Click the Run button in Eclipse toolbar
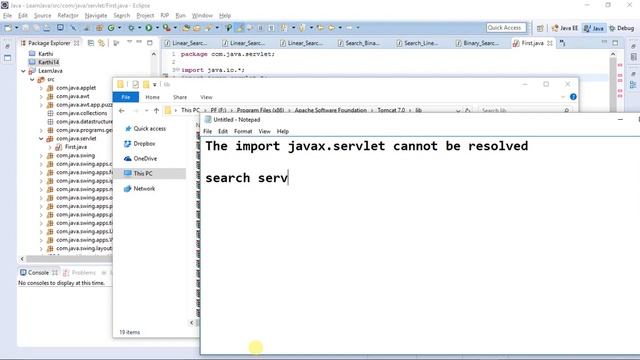This screenshot has height=360, width=640. (149, 28)
